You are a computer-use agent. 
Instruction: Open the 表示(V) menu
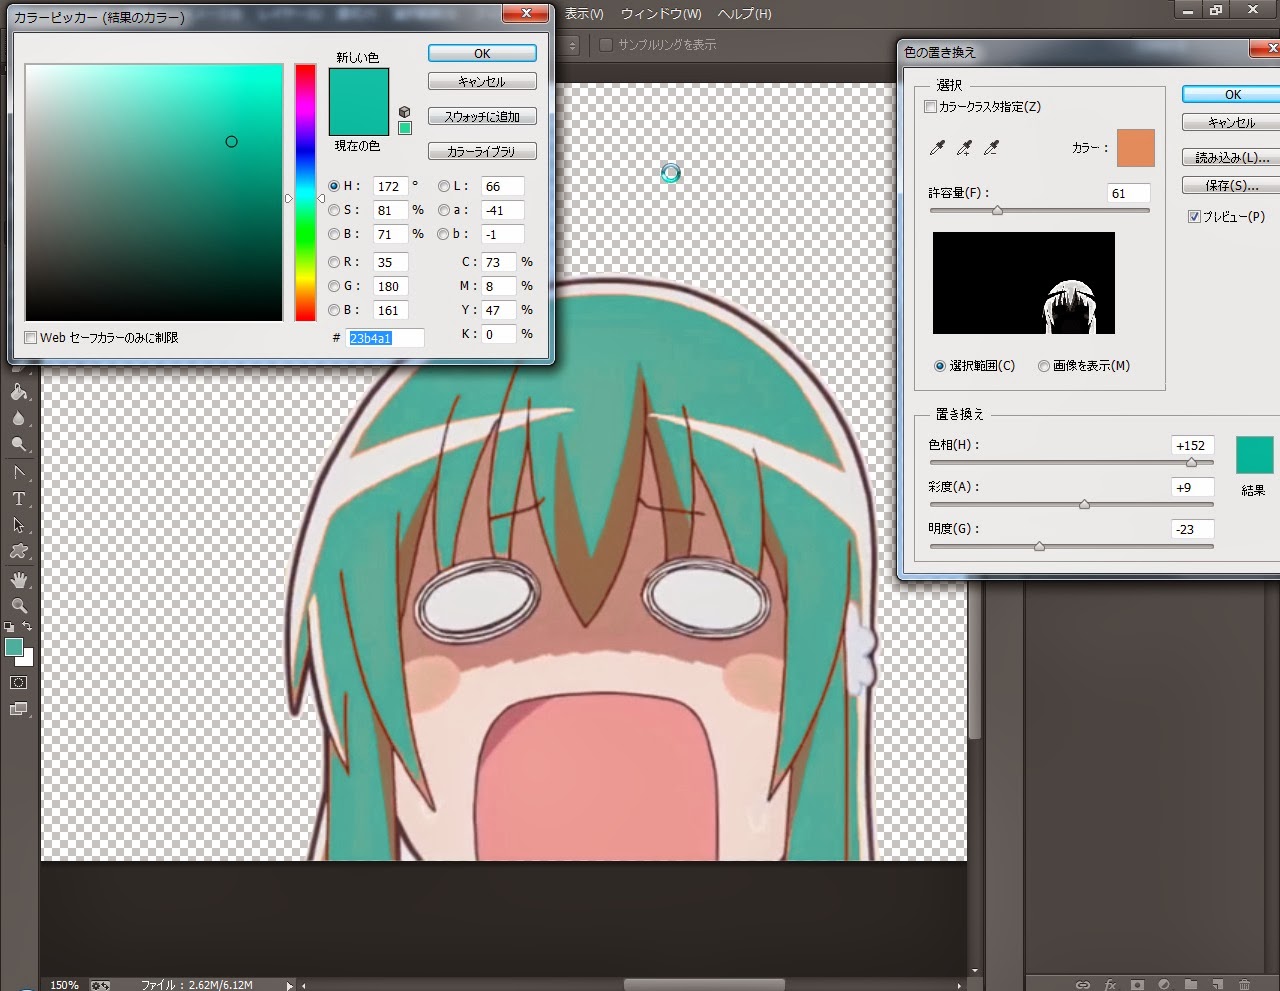point(584,14)
